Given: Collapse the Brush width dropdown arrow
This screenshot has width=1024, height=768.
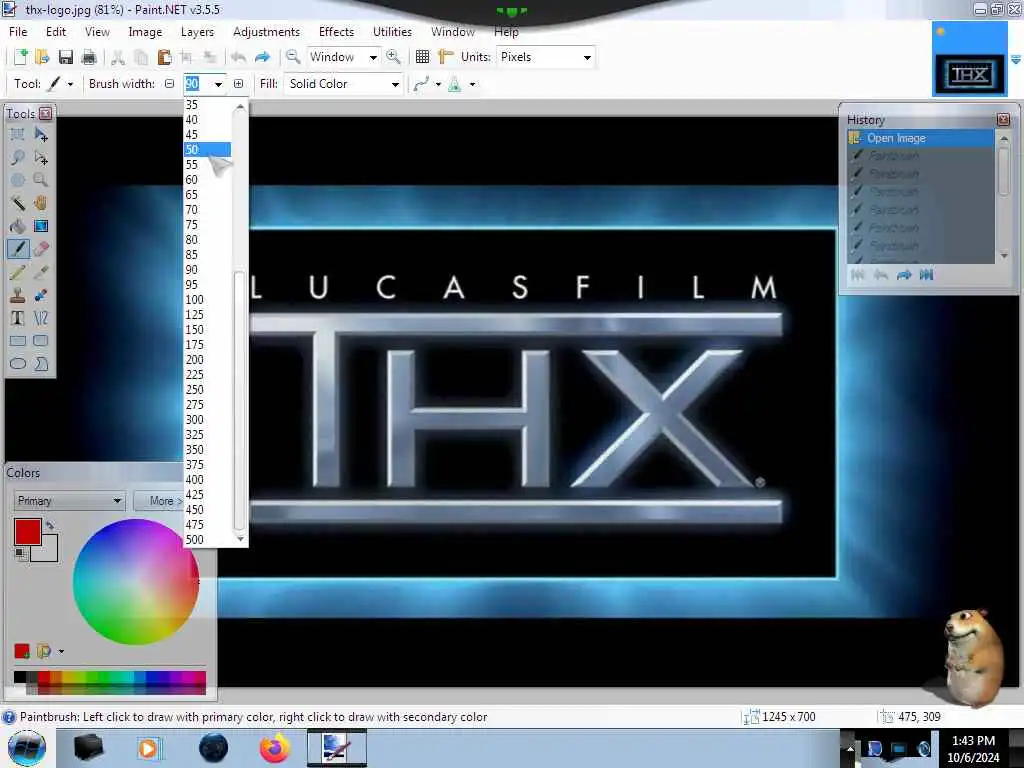Looking at the screenshot, I should [x=218, y=84].
